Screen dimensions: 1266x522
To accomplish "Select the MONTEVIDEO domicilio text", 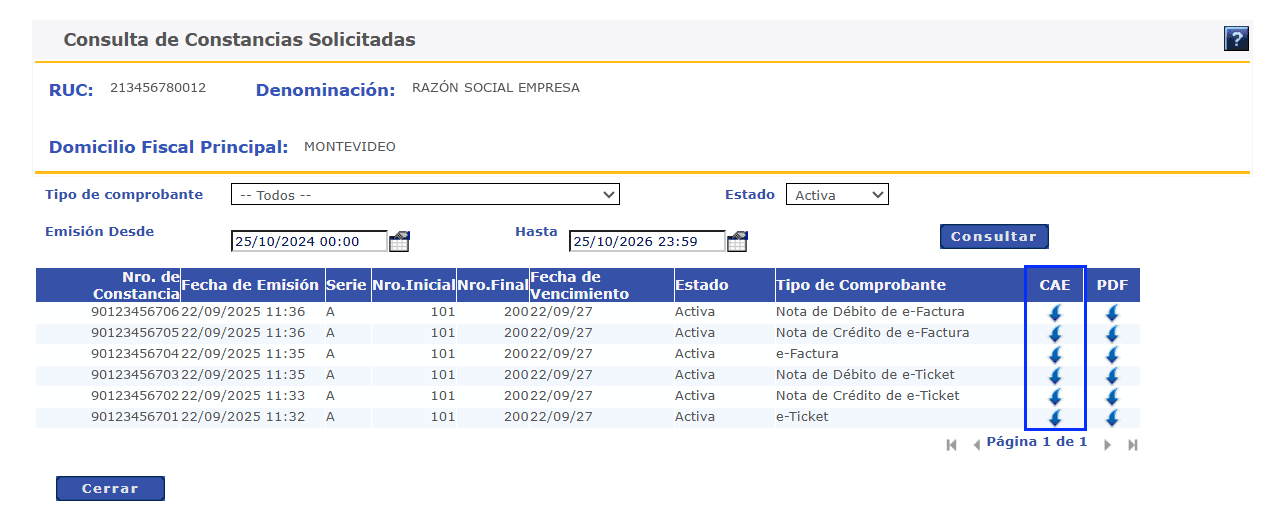I will click(x=350, y=147).
